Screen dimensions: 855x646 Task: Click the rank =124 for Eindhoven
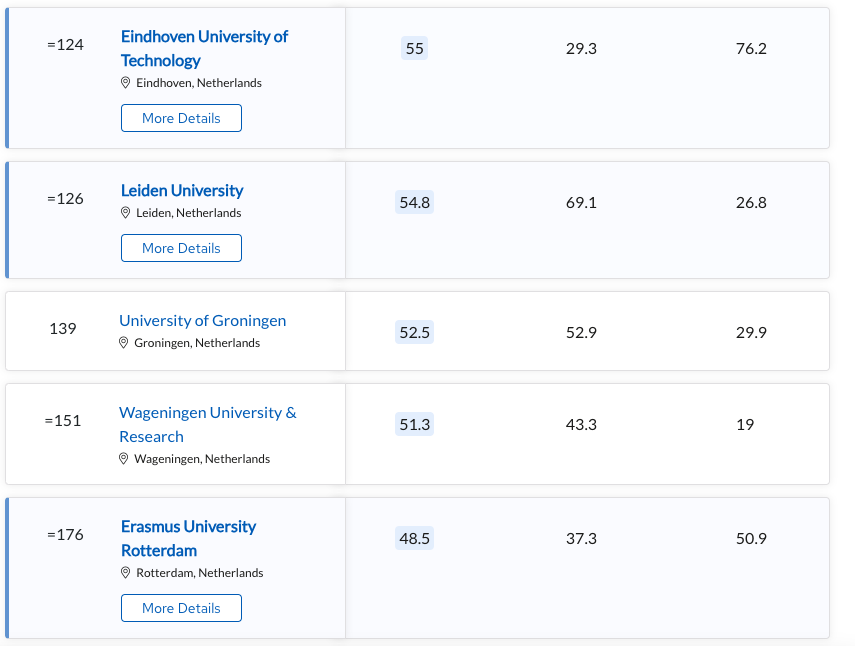[x=65, y=44]
